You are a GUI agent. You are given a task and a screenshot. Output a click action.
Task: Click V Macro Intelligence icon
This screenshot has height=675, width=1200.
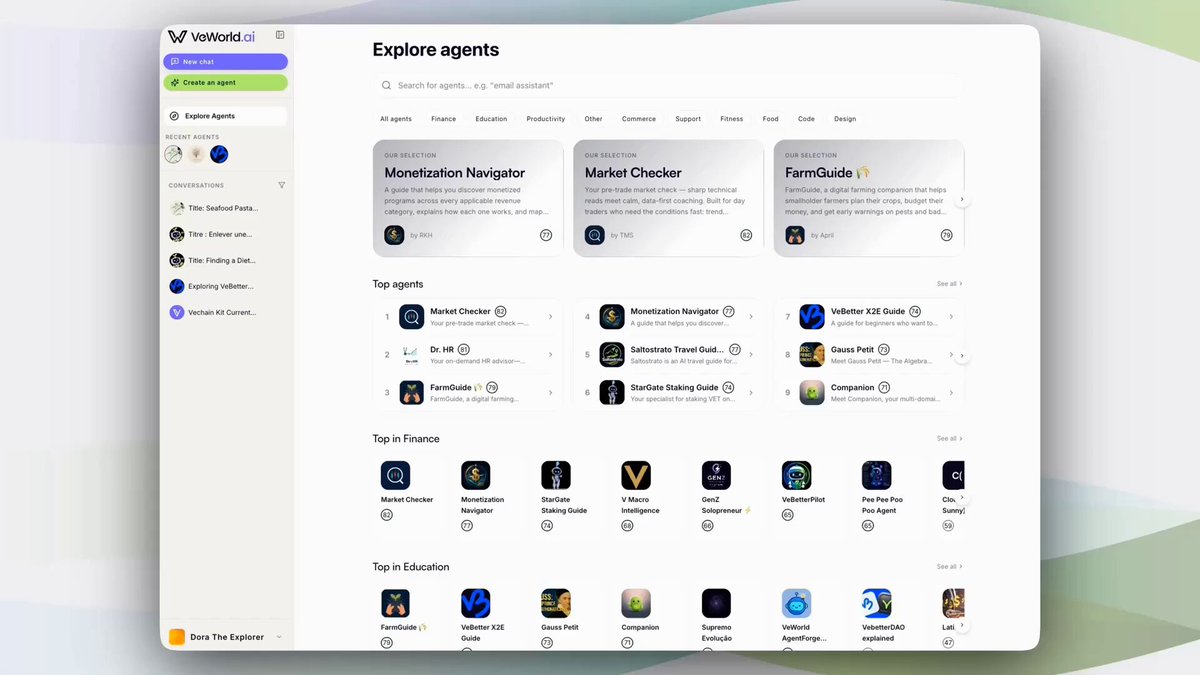[636, 475]
